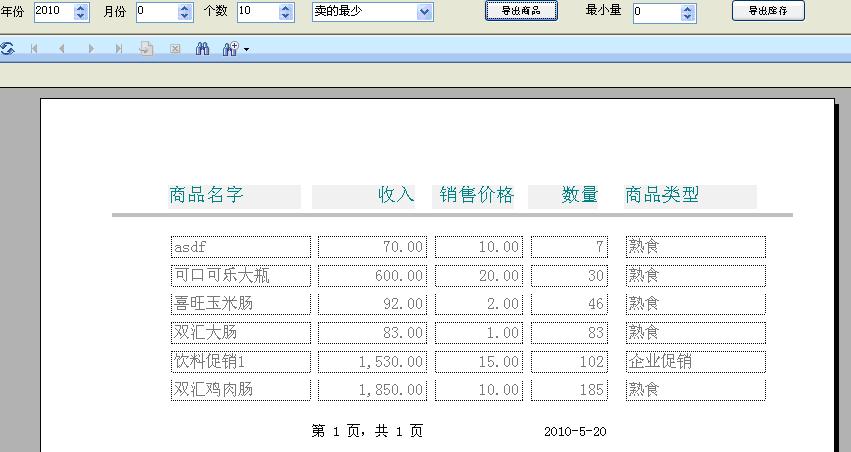
Task: Click the close current view icon
Action: click(175, 49)
